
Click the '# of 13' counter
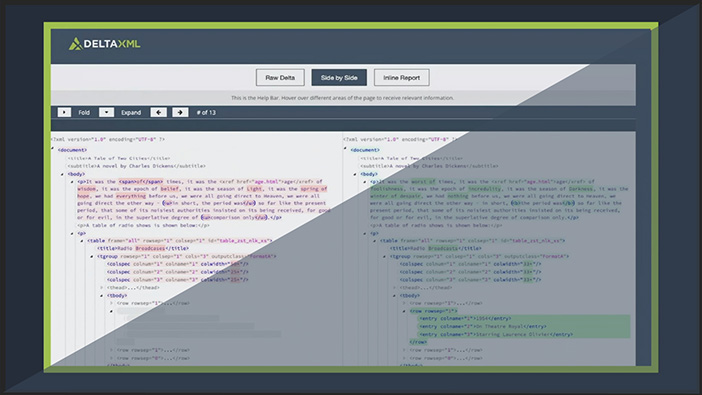coord(206,112)
